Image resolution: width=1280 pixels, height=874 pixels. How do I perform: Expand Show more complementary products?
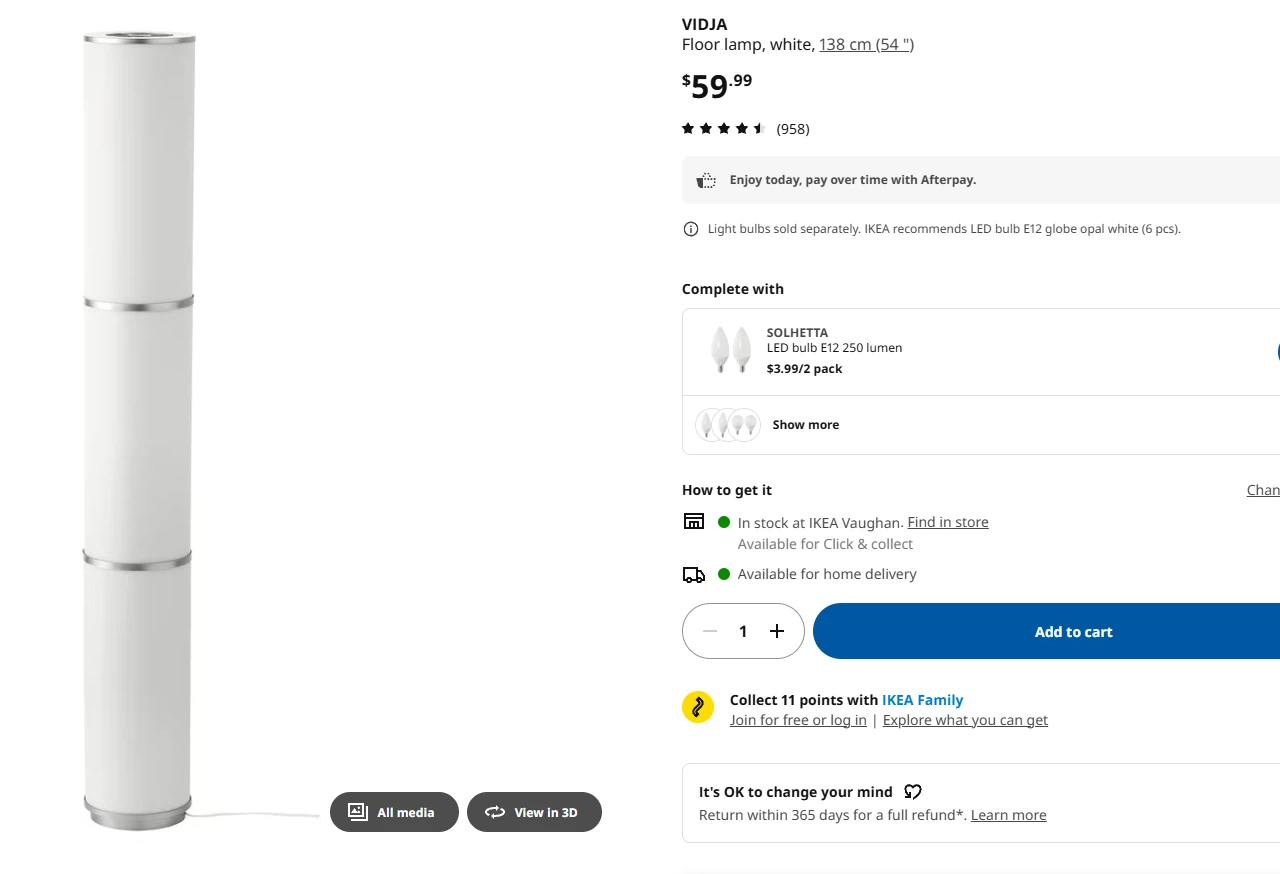(805, 425)
